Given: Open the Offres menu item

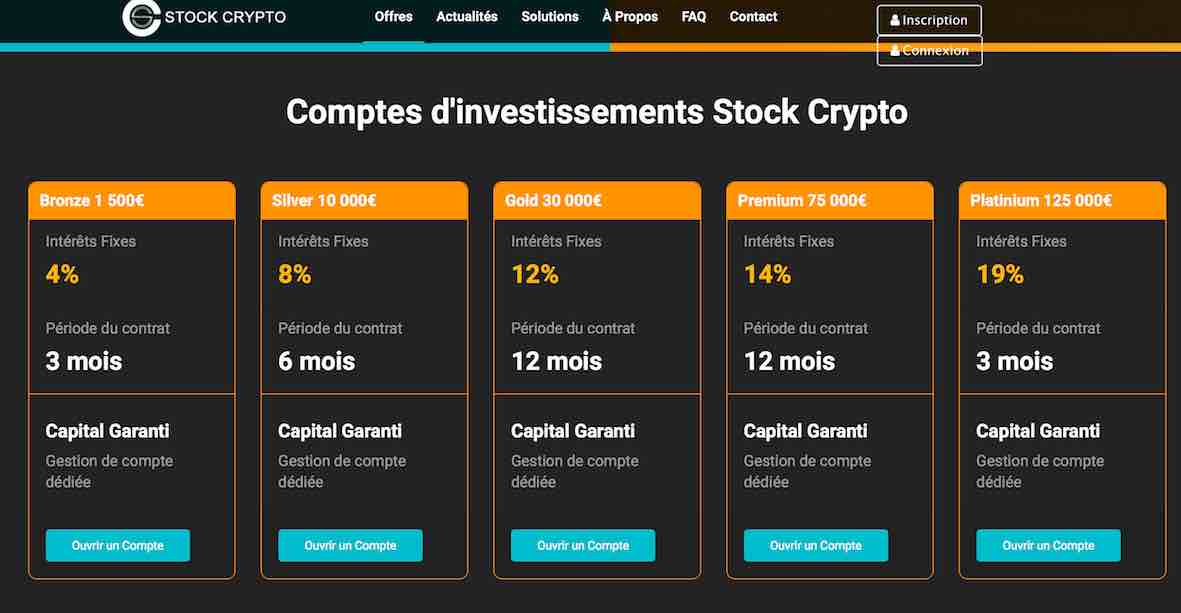Looking at the screenshot, I should tap(393, 17).
